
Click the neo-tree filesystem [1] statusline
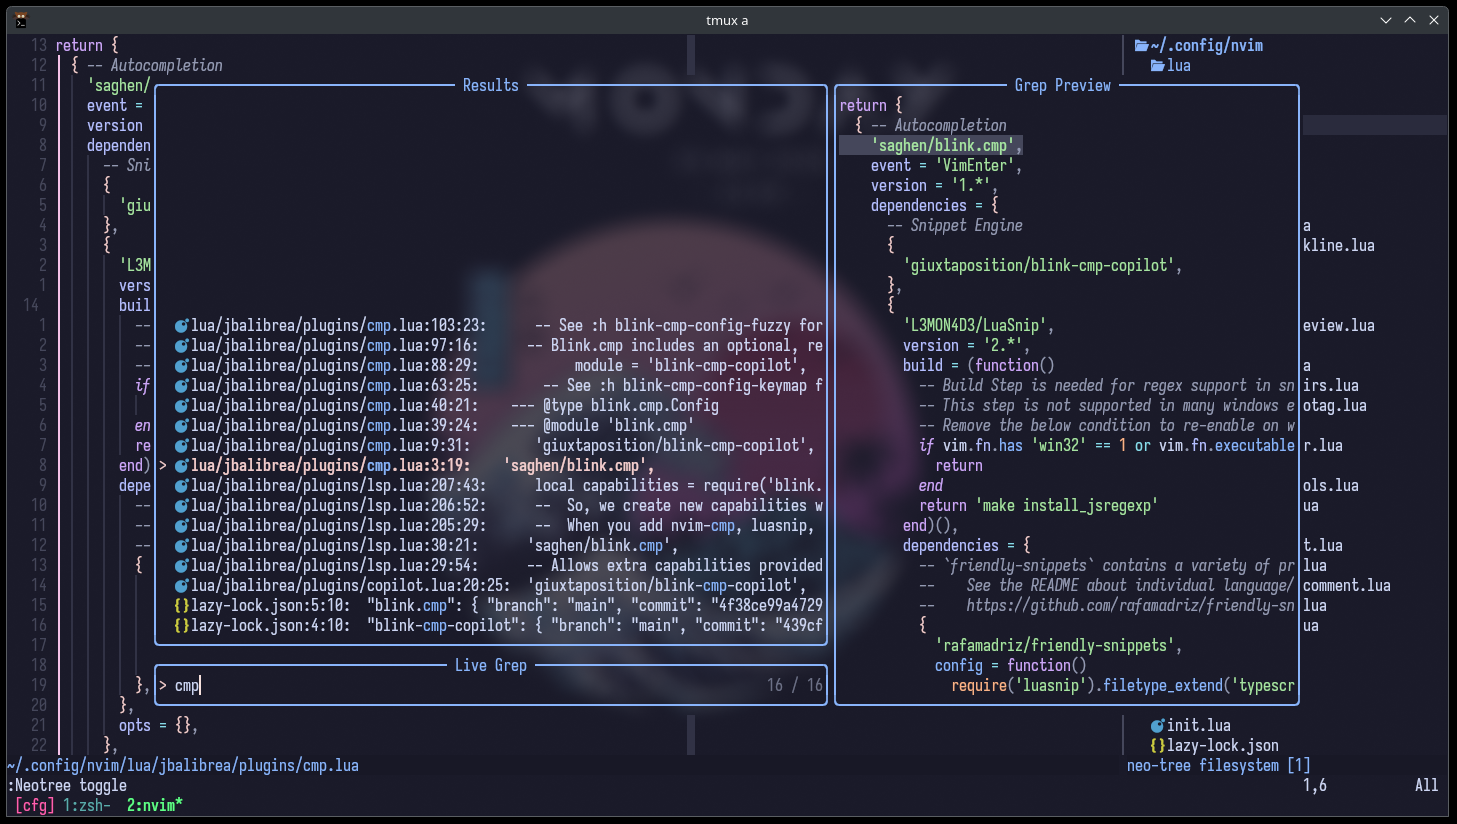[1218, 766]
